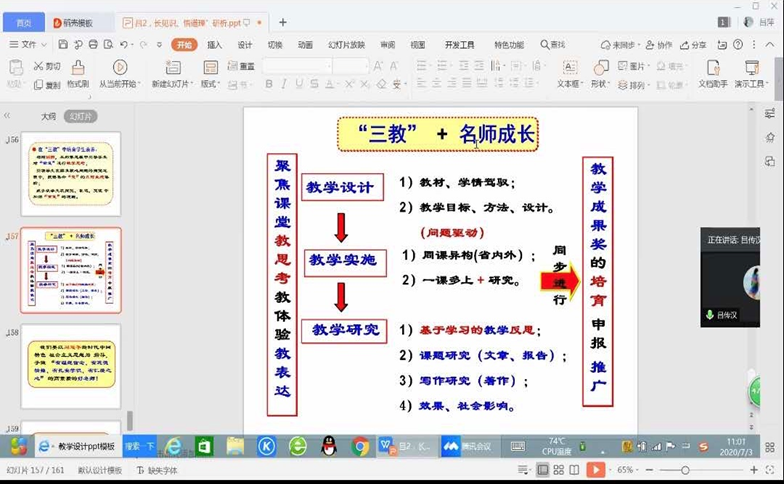Open Google Chrome from the taskbar

(x=360, y=446)
